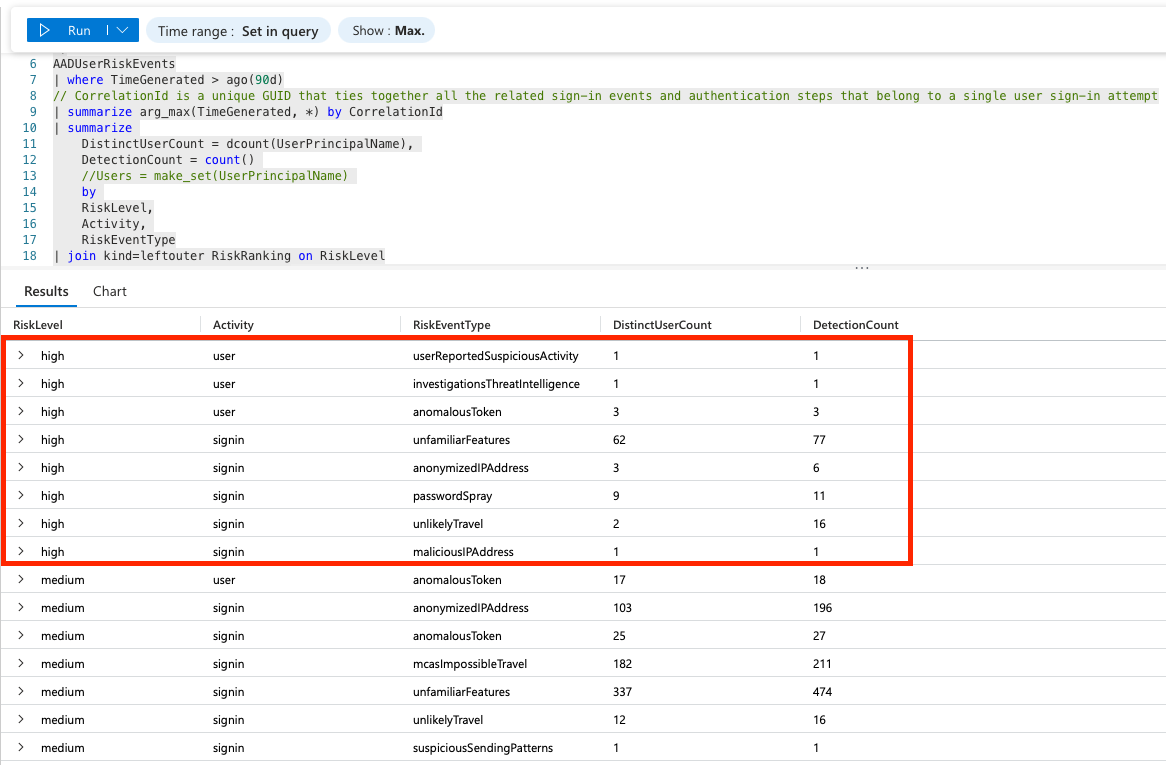
Task: Click the DistinctUserCount column header
Action: tap(661, 325)
